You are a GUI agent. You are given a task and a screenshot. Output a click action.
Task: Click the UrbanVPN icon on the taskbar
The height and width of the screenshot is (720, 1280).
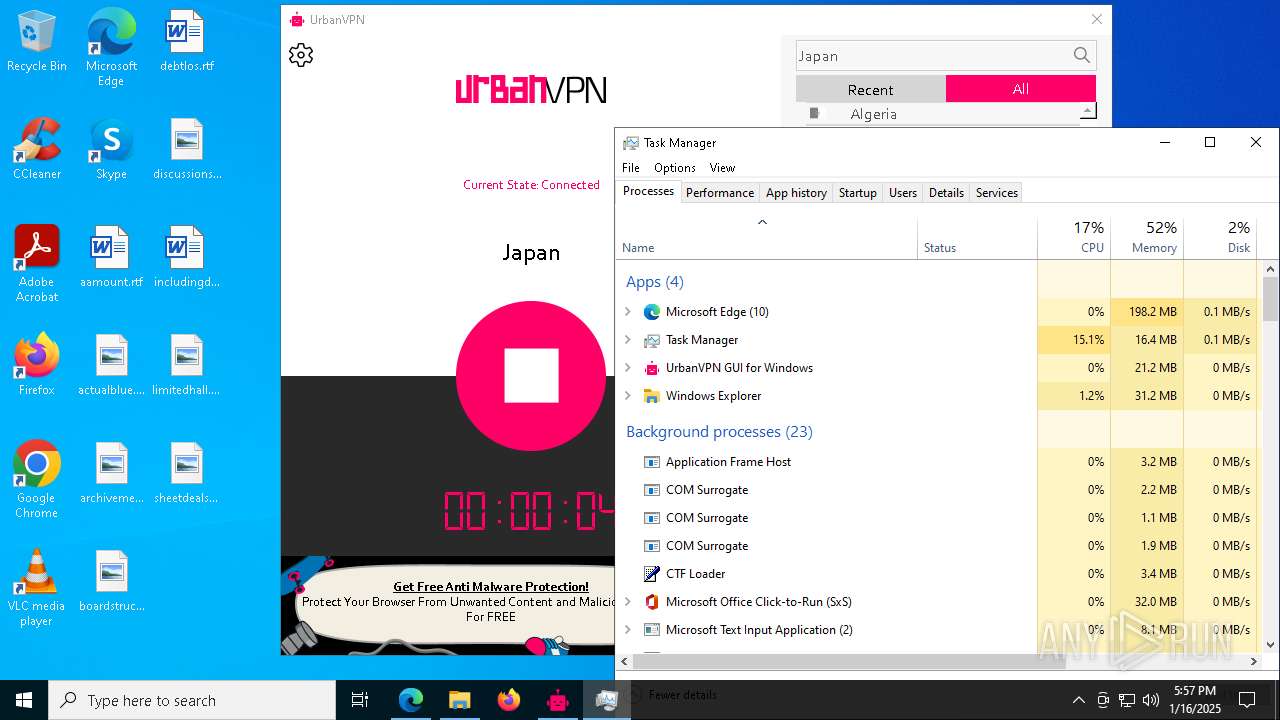[557, 700]
